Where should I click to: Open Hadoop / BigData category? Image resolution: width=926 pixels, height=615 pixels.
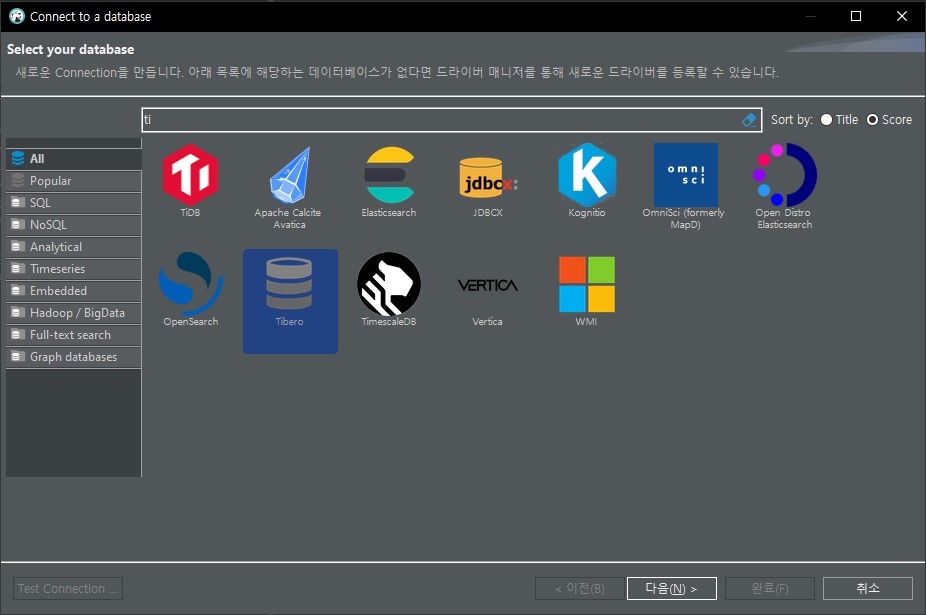coord(74,313)
